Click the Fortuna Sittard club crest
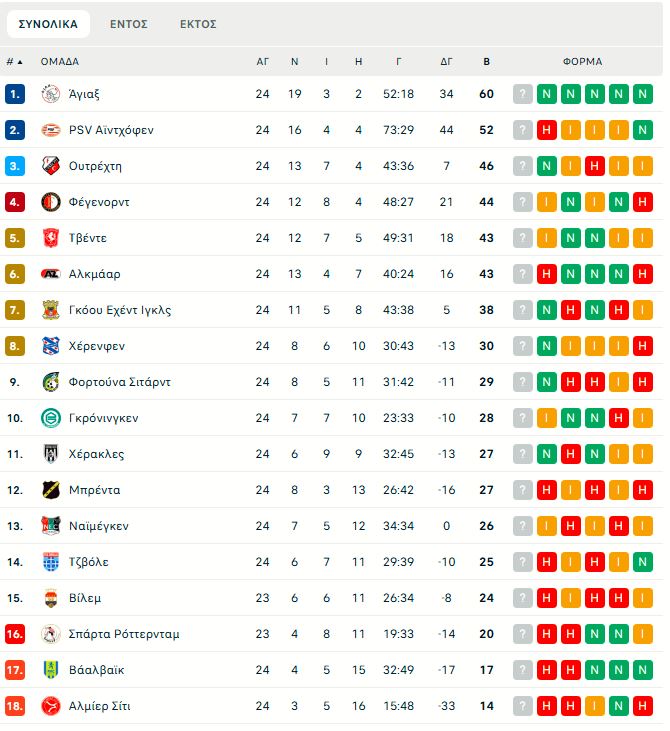The width and height of the screenshot is (670, 731). tap(51, 382)
